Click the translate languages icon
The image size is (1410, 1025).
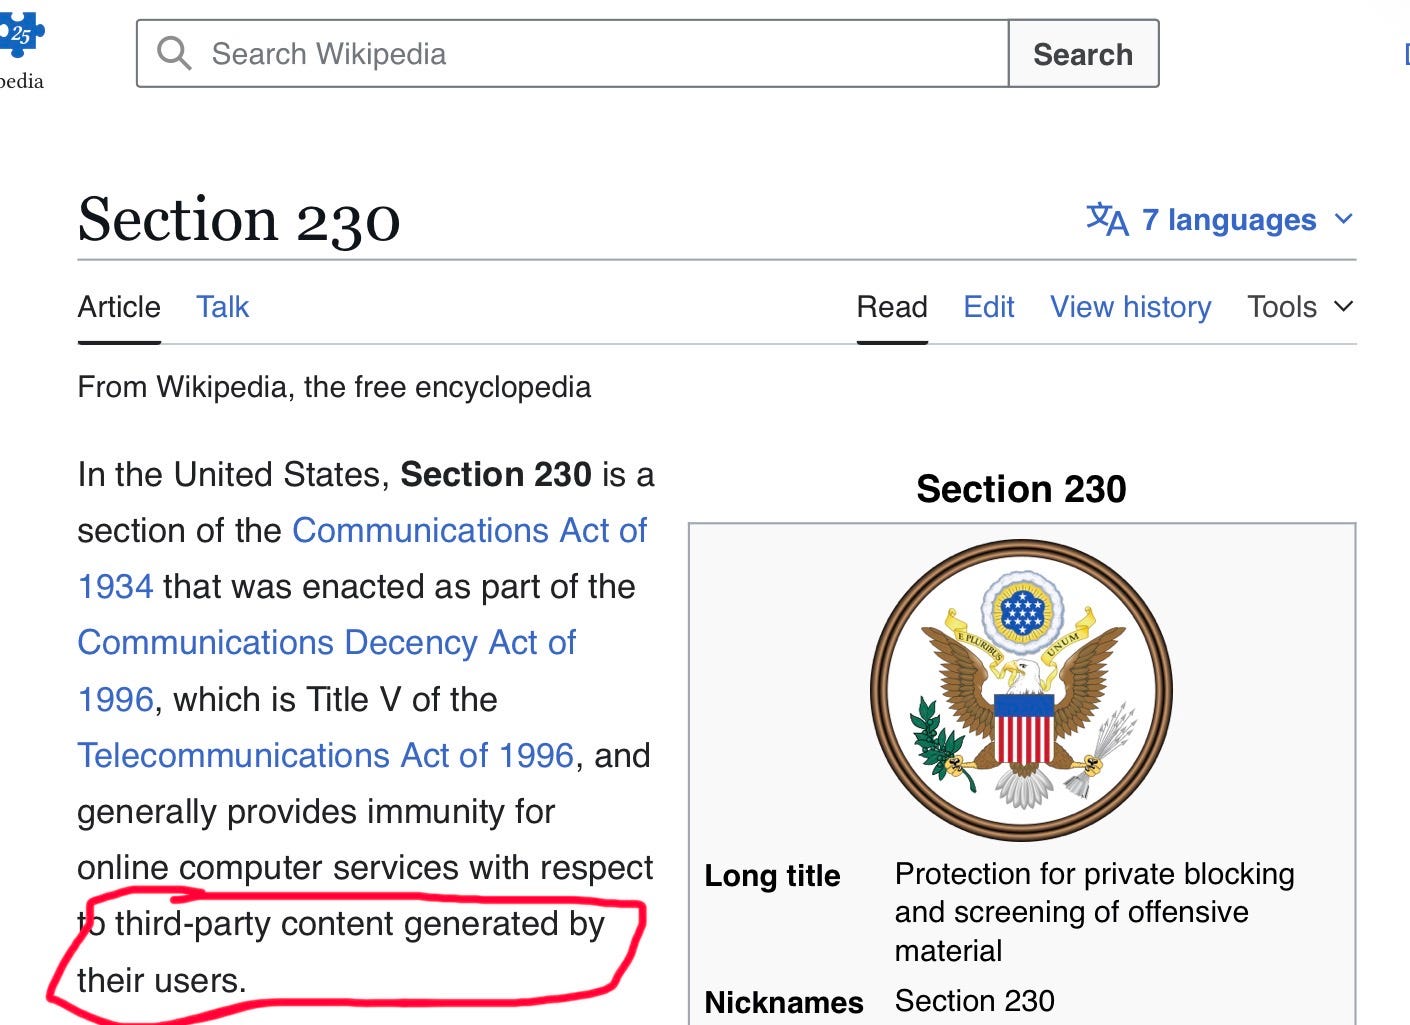[x=1107, y=219]
